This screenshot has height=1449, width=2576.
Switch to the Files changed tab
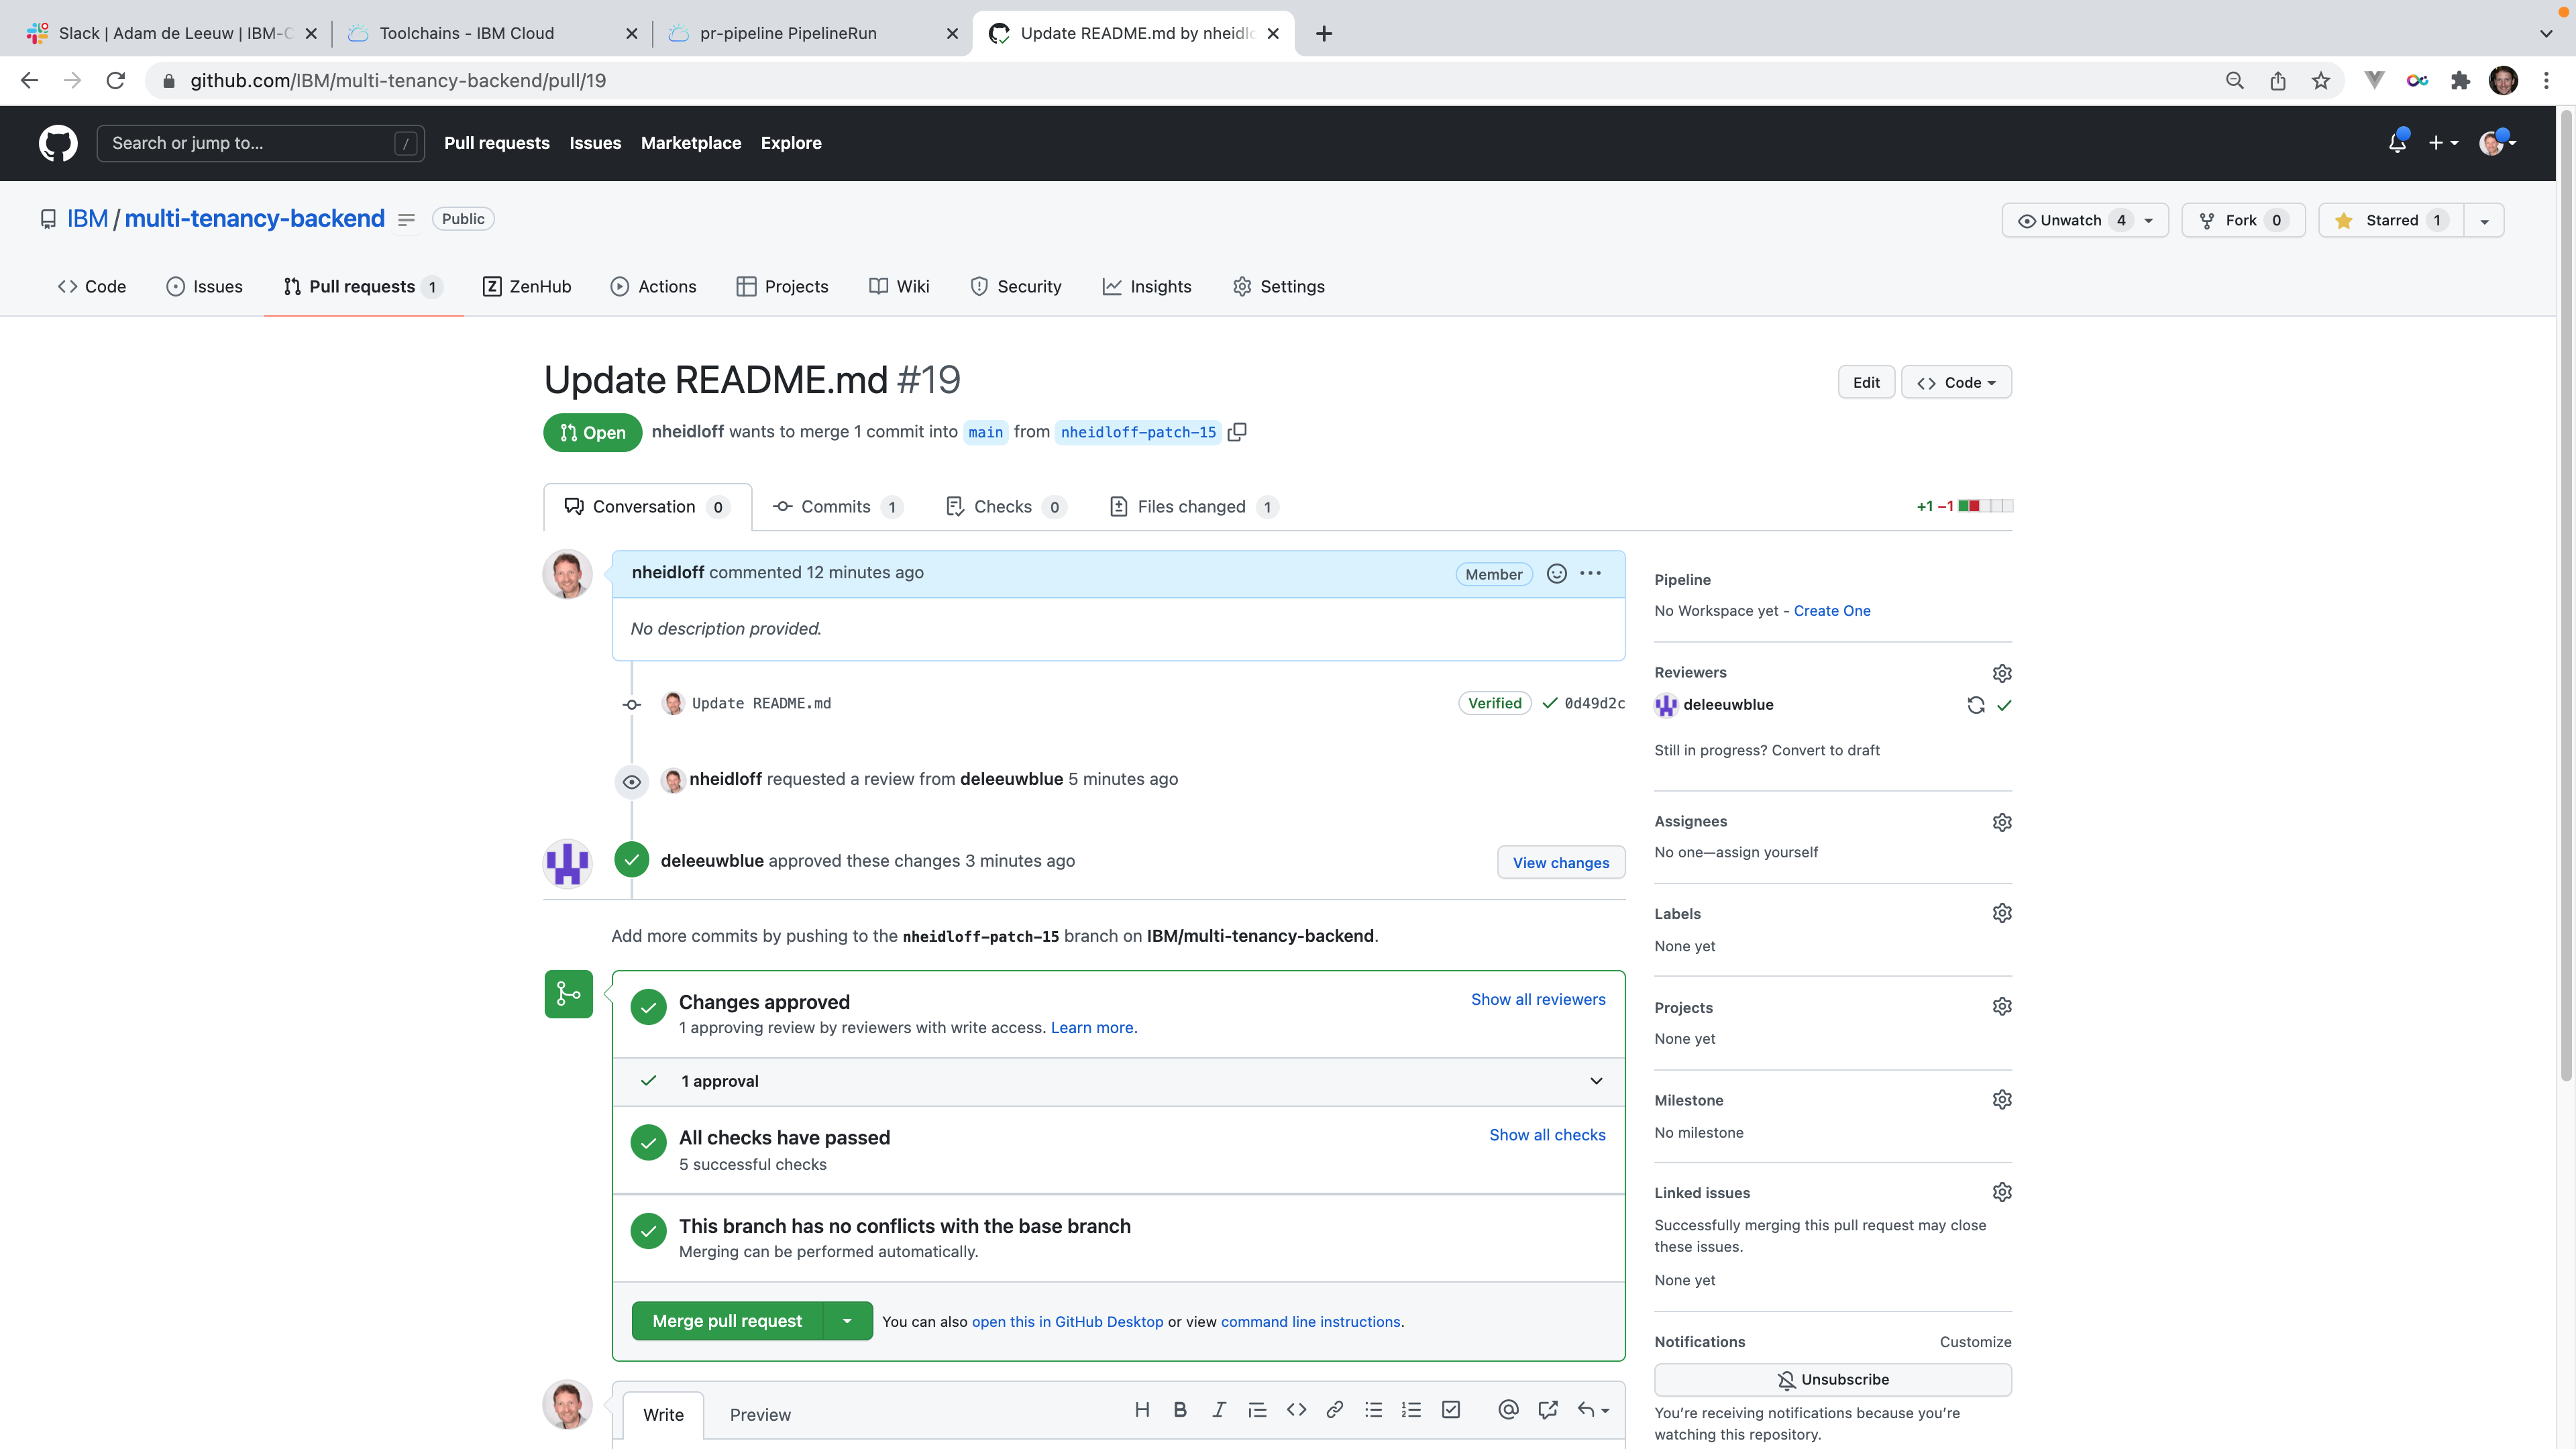click(x=1192, y=507)
